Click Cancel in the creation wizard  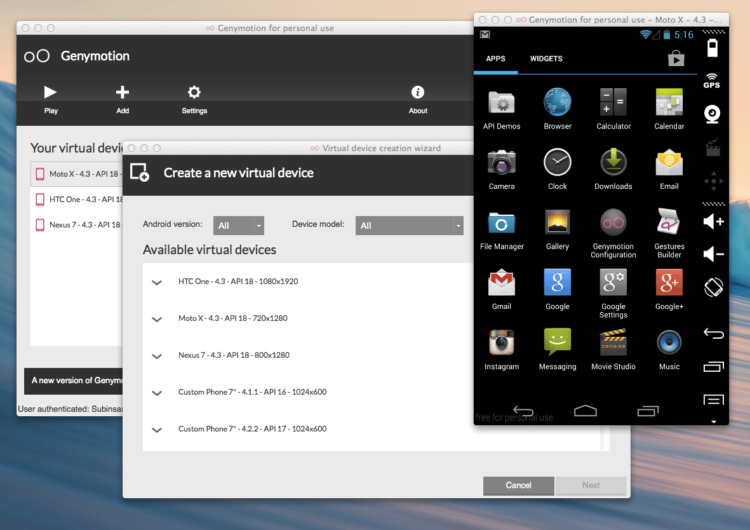click(518, 486)
